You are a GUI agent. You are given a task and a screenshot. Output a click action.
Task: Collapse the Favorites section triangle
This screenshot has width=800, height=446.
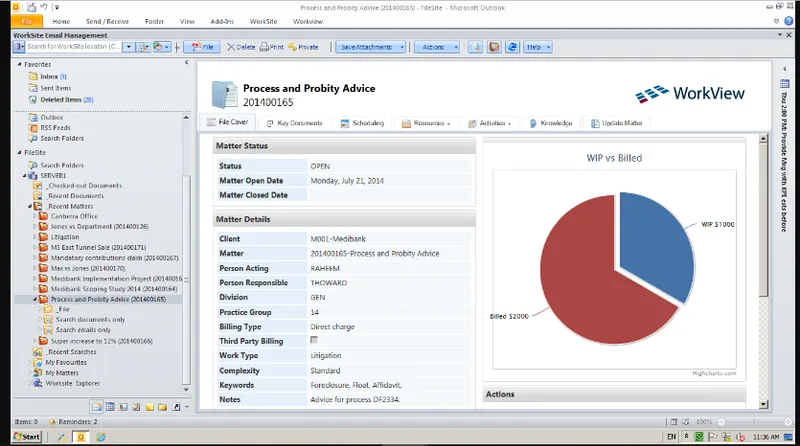19,64
